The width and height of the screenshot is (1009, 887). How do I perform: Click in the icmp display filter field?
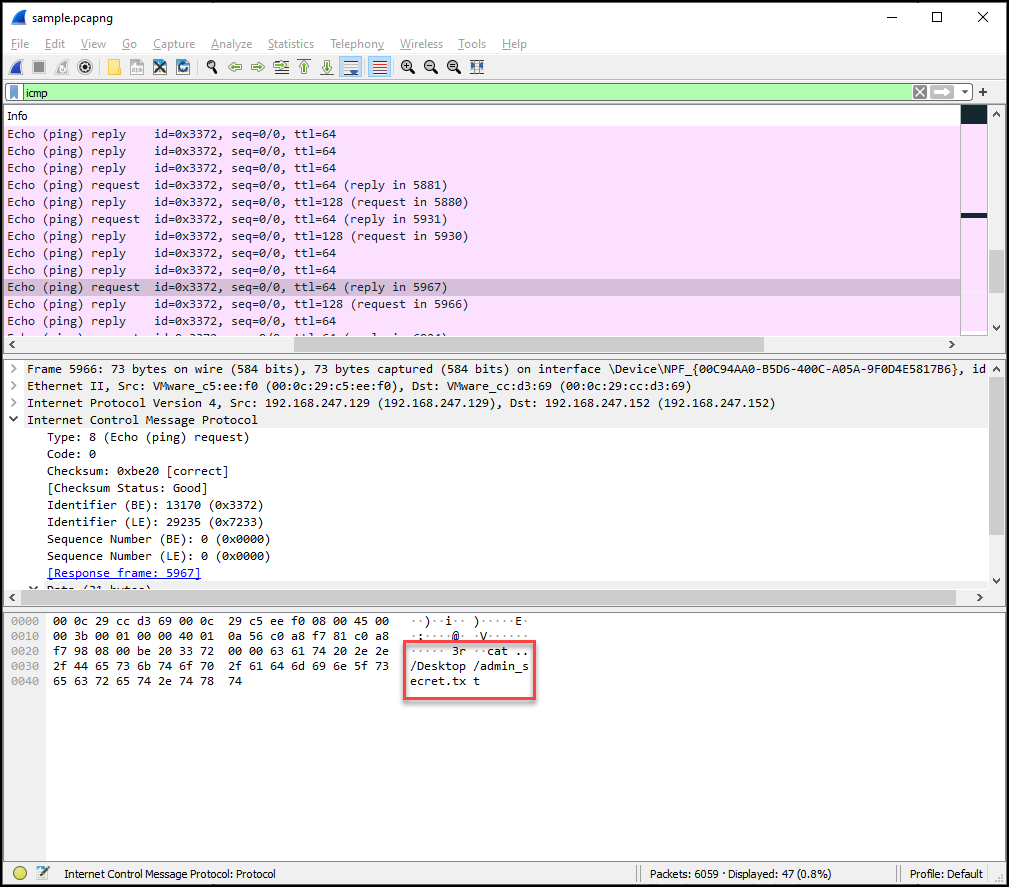coord(450,92)
